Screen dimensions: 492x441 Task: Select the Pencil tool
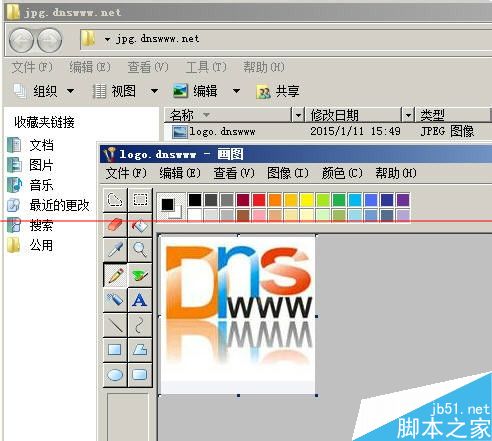[115, 275]
